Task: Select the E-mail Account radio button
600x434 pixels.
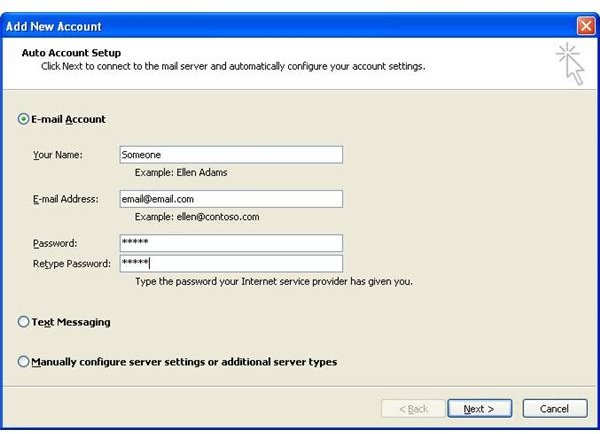Action: point(23,119)
